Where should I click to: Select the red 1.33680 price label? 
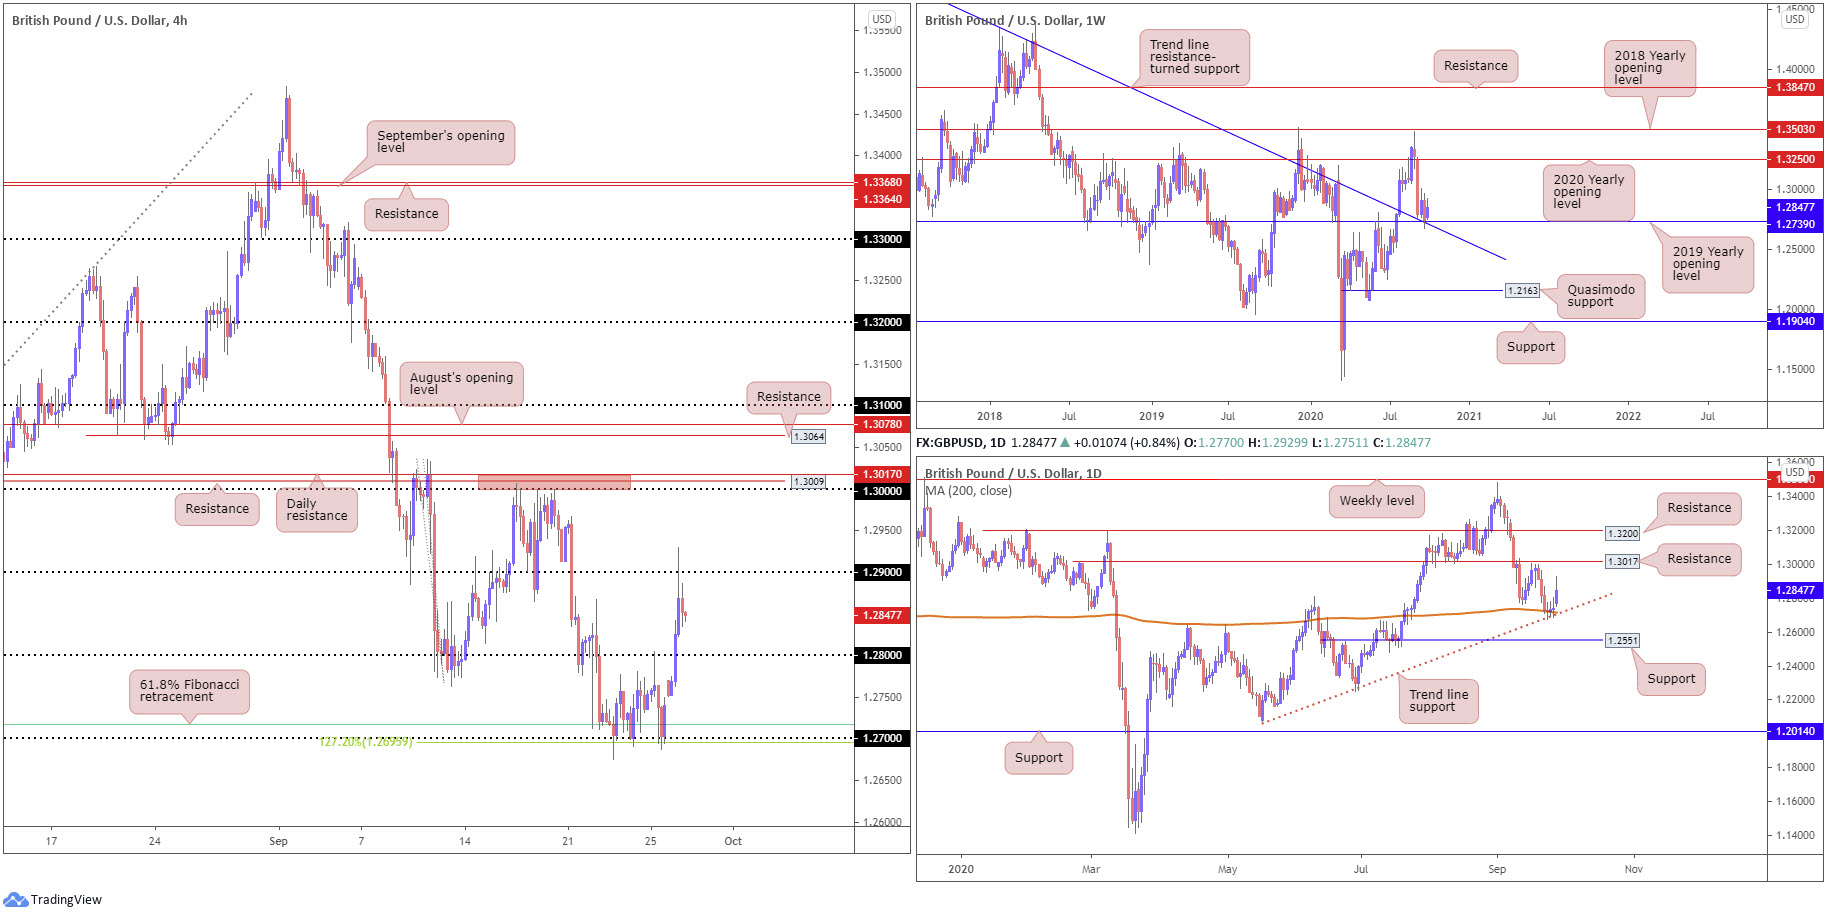tap(882, 182)
